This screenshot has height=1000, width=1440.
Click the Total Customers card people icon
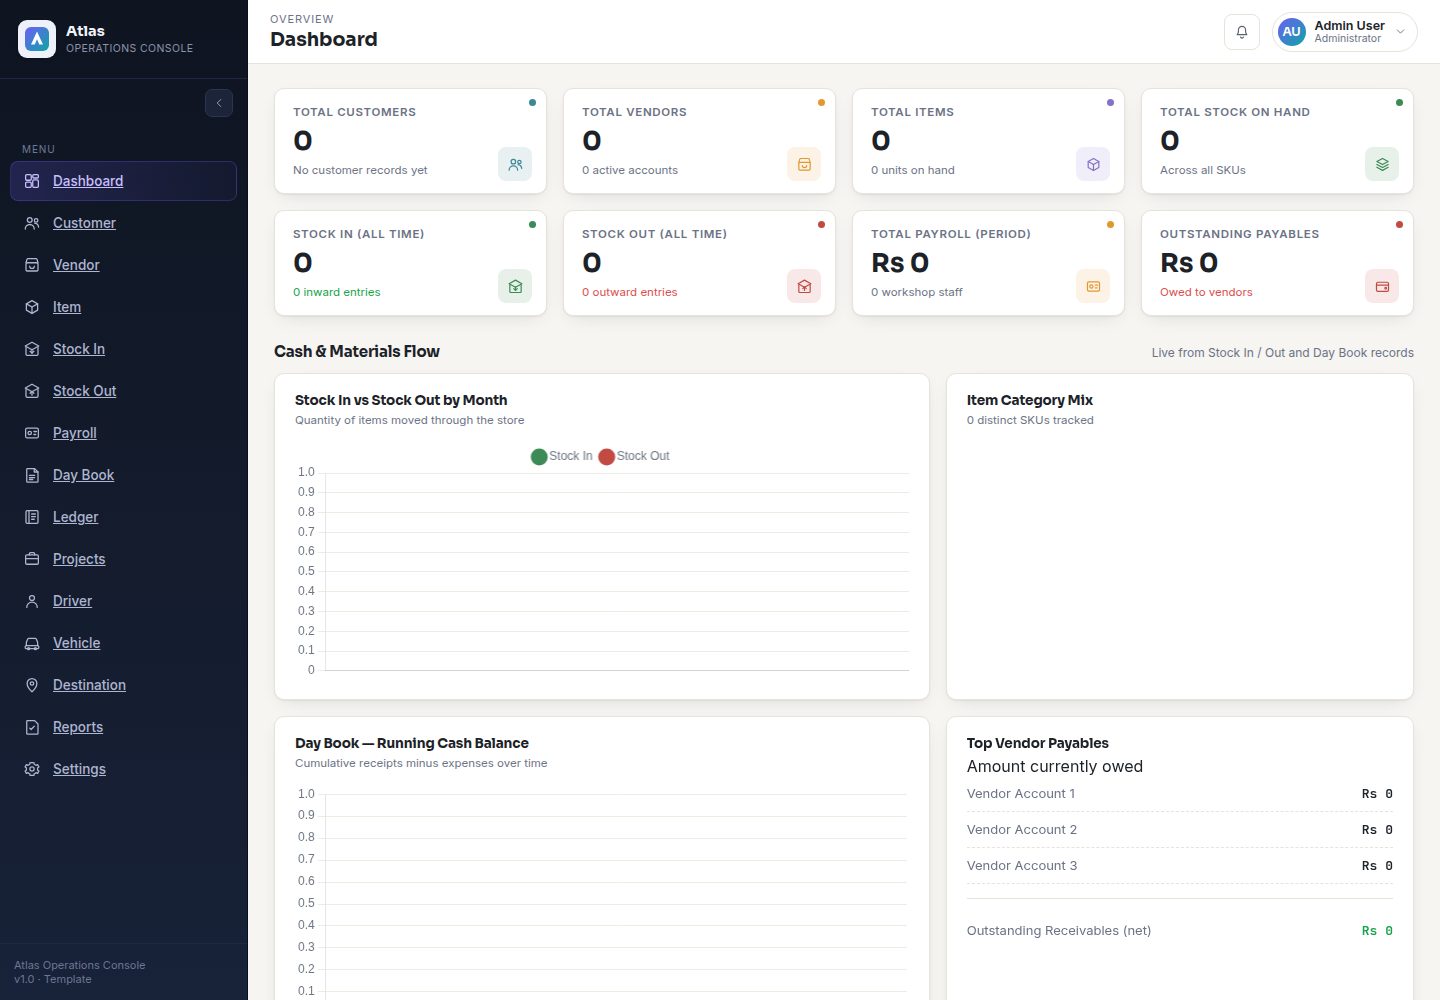(x=515, y=164)
